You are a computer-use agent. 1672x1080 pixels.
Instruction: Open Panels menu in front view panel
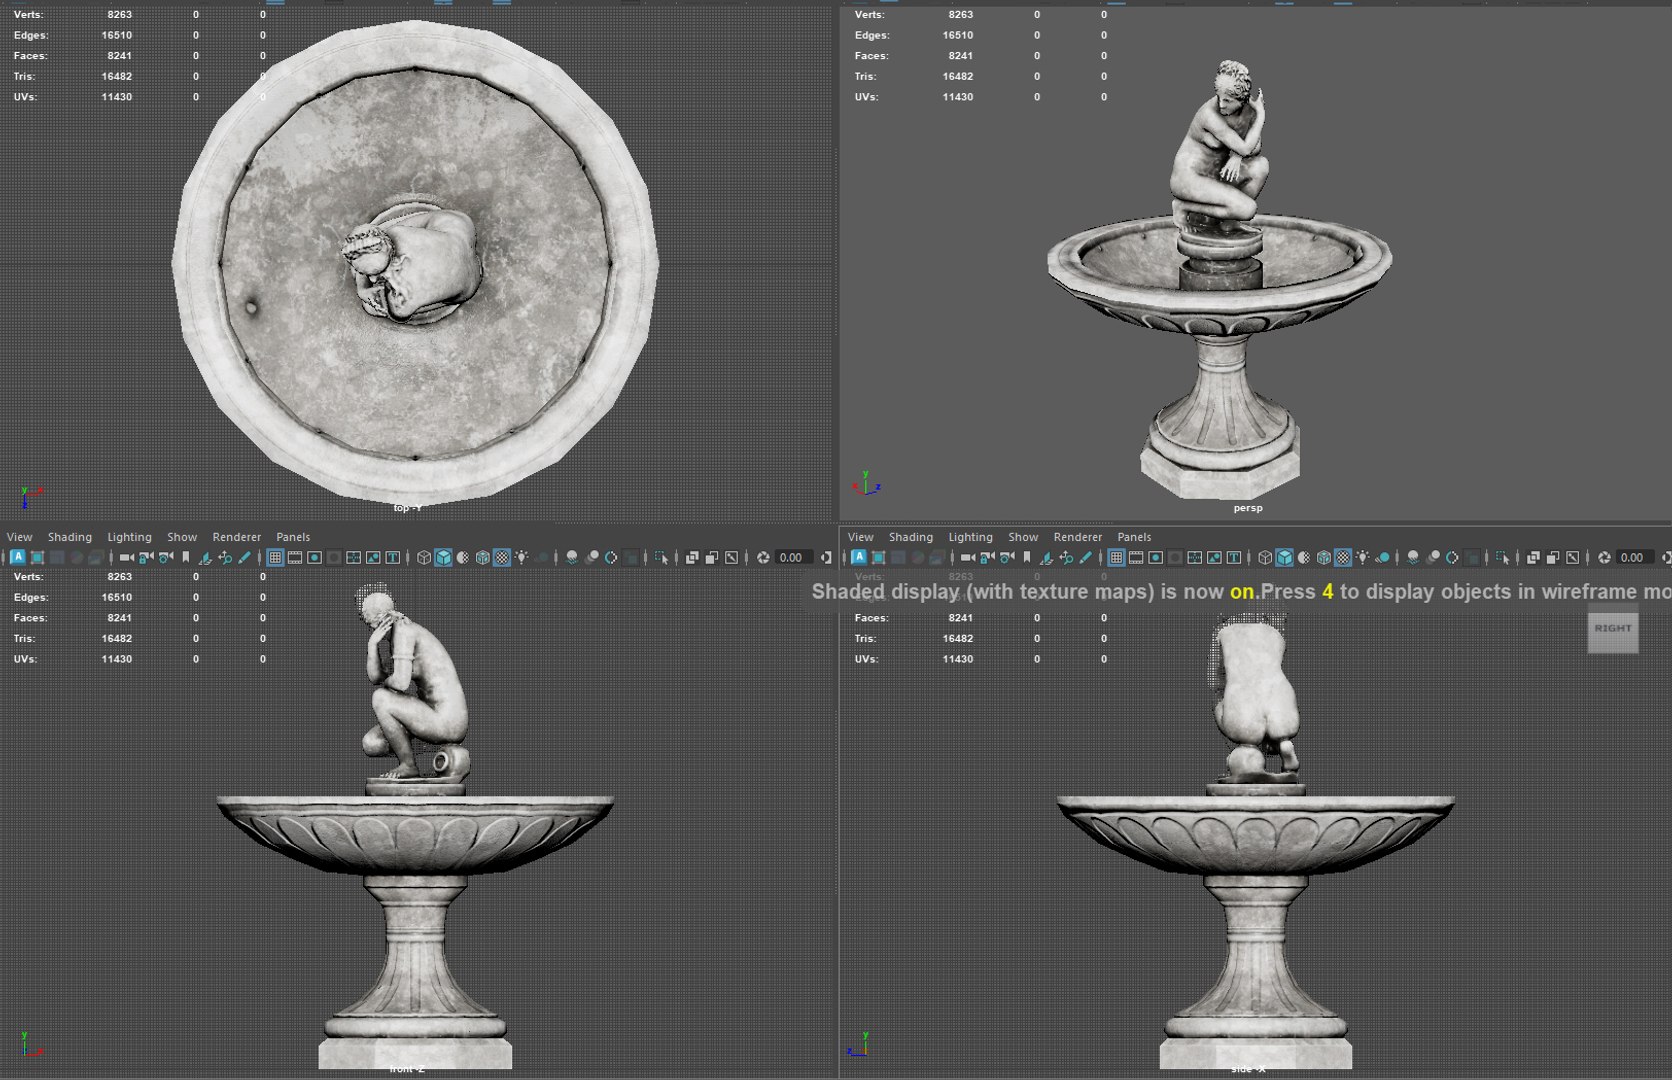pyautogui.click(x=293, y=537)
